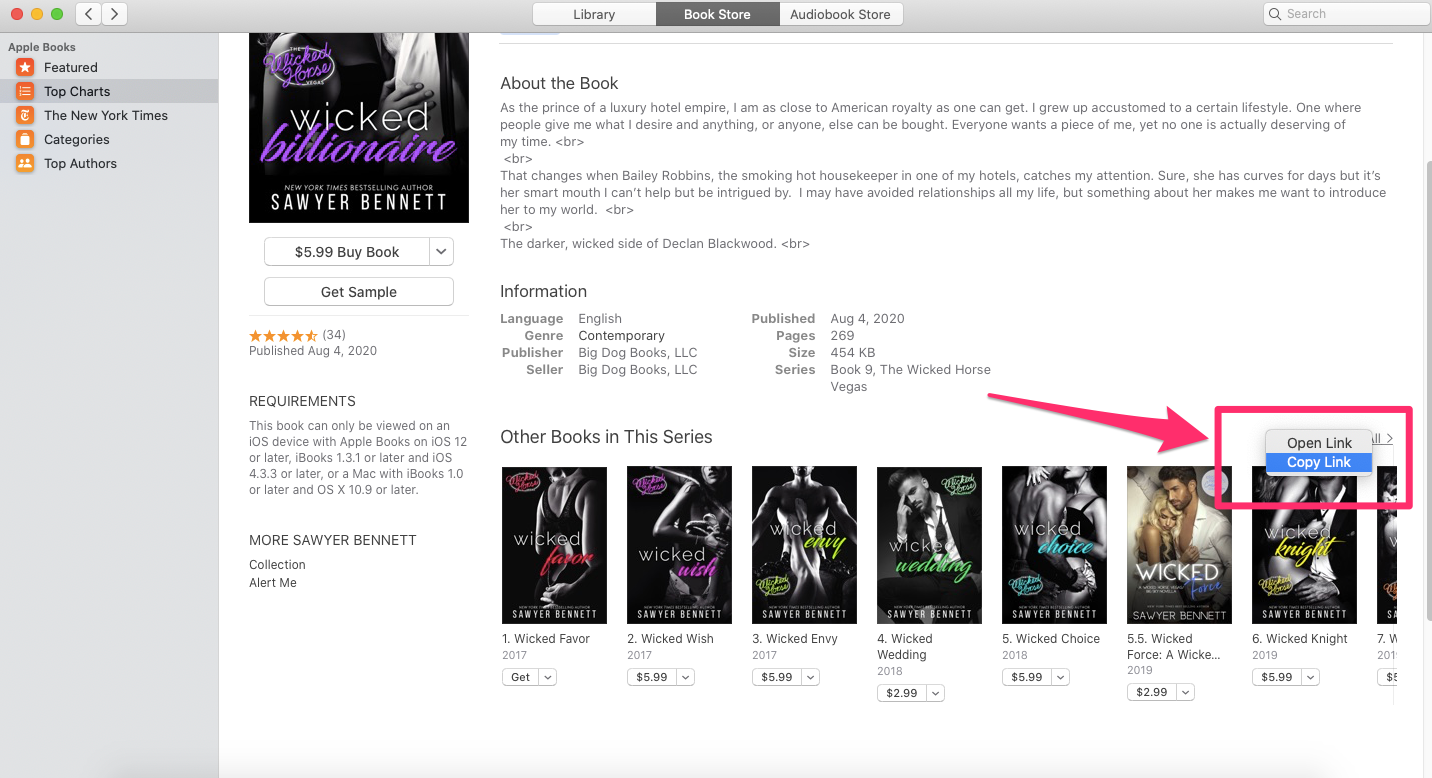Viewport: 1432px width, 778px height.
Task: Click The New York Times icon
Action: coord(25,115)
